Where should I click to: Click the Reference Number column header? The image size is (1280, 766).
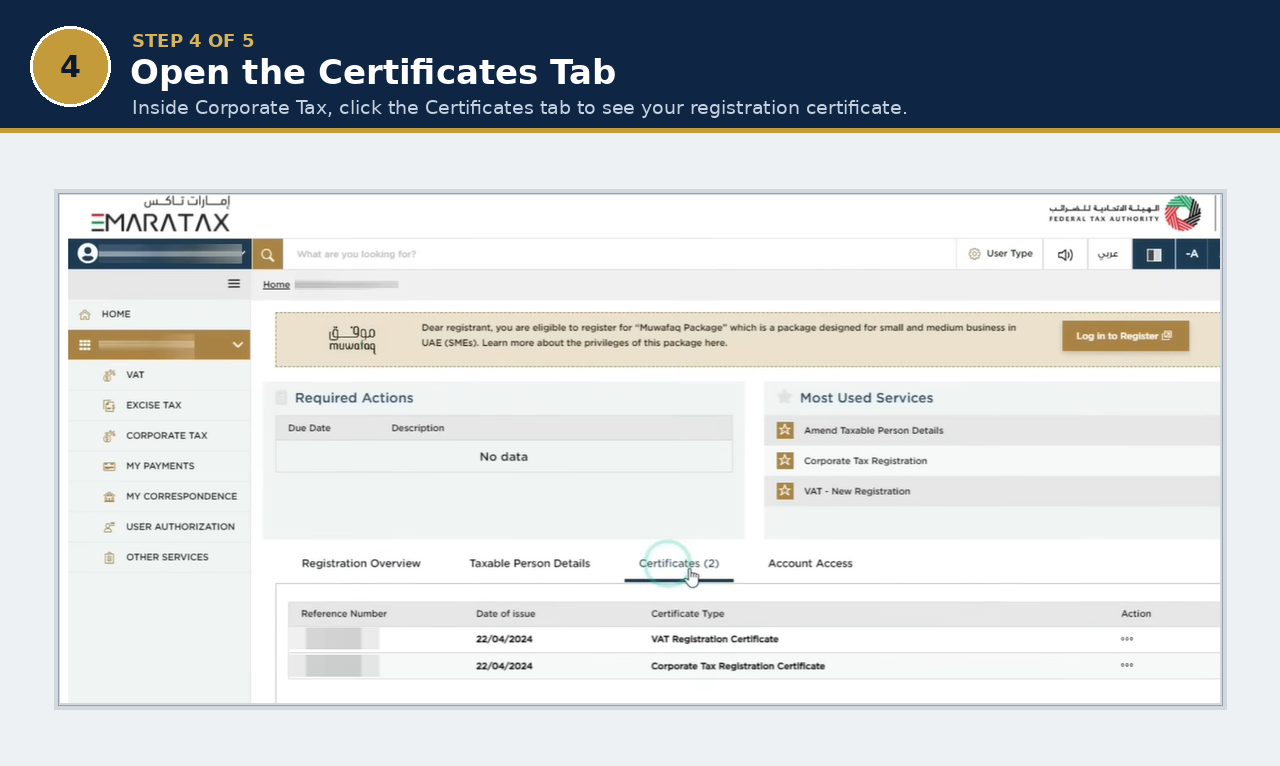pos(344,614)
